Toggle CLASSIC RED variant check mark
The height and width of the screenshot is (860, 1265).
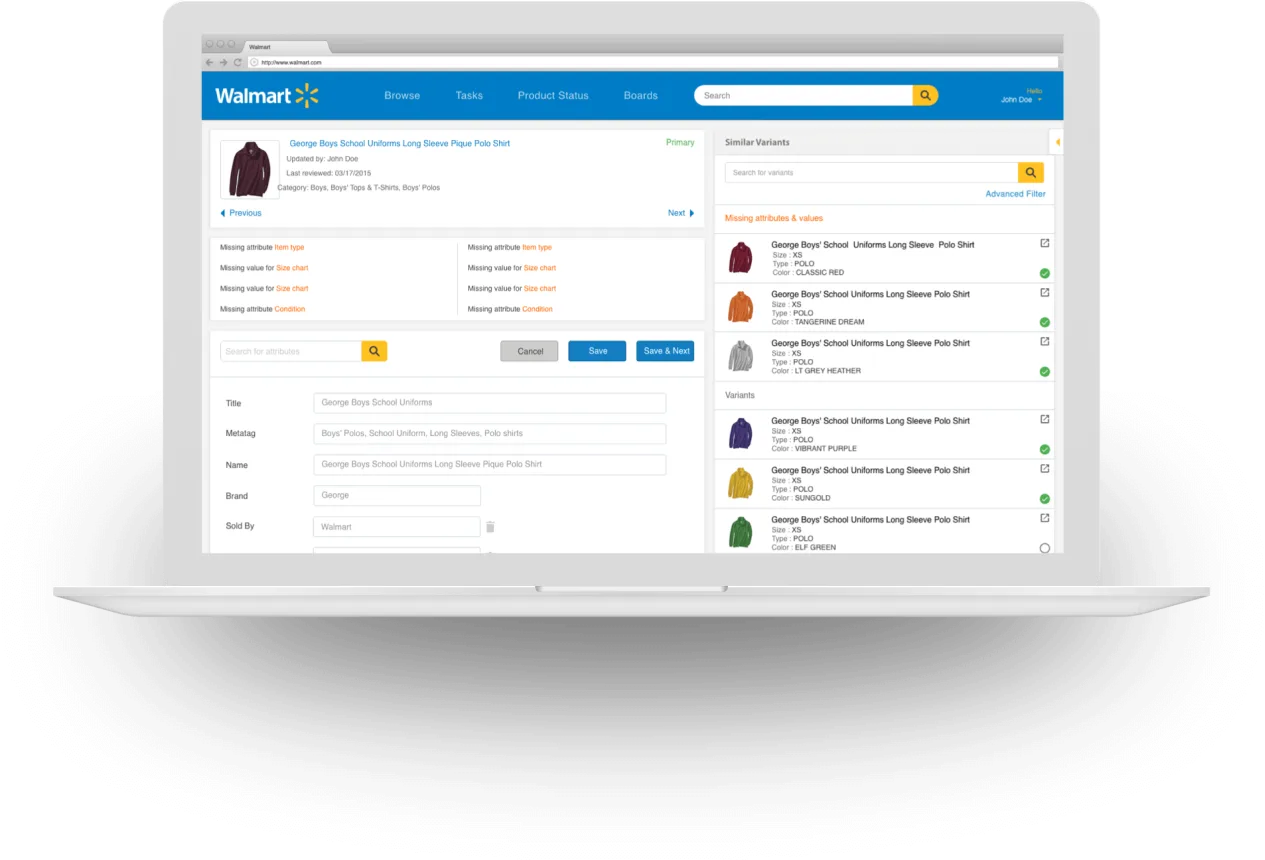pyautogui.click(x=1045, y=273)
